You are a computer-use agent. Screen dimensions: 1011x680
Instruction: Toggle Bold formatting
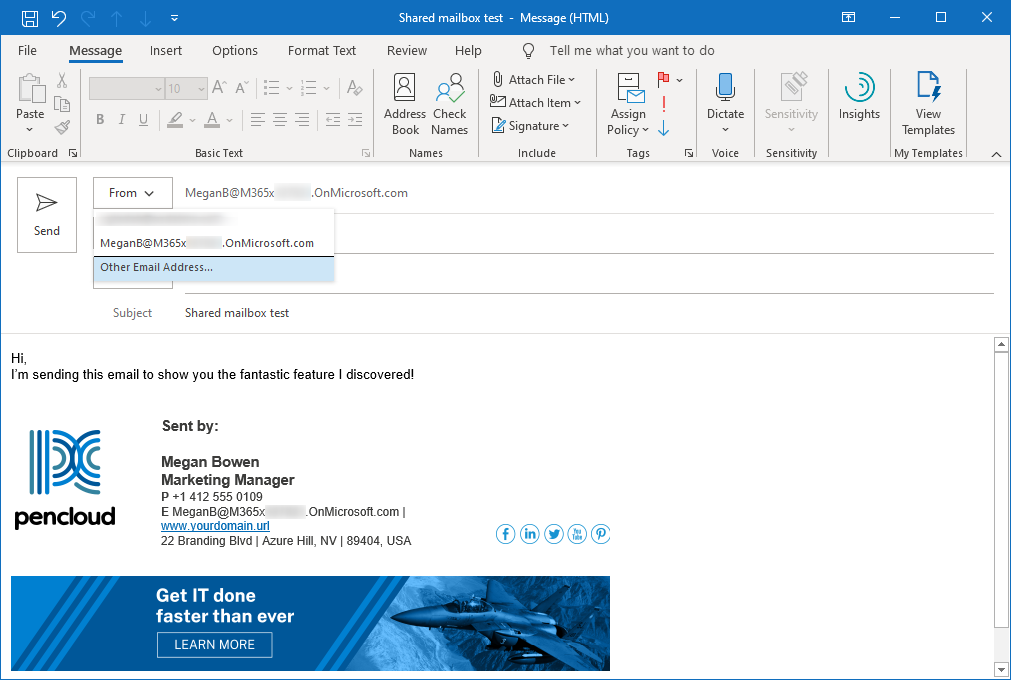point(100,120)
